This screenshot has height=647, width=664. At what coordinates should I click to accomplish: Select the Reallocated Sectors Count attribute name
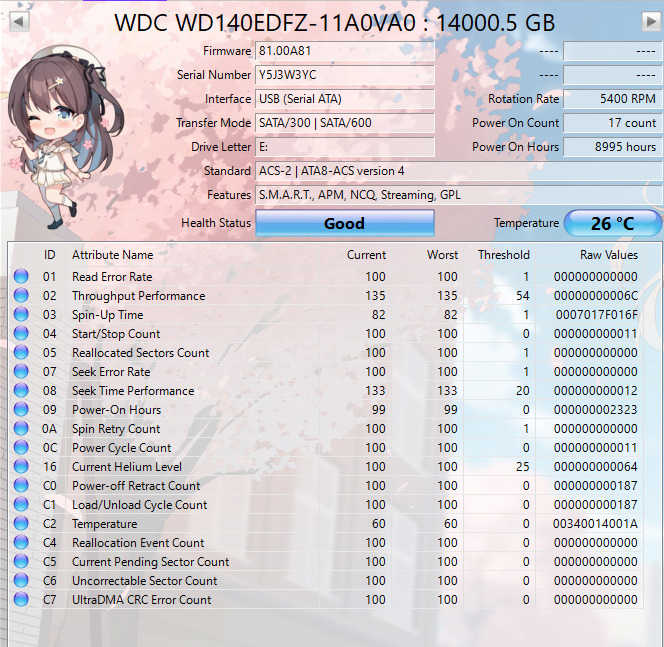(x=141, y=353)
